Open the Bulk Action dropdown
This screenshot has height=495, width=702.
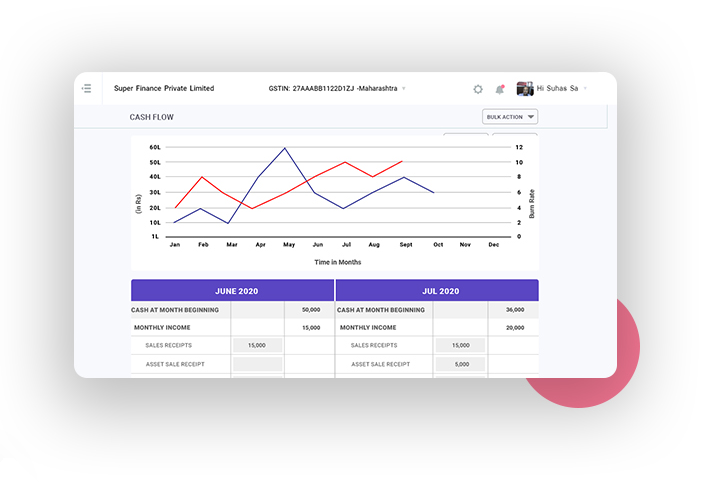click(510, 117)
